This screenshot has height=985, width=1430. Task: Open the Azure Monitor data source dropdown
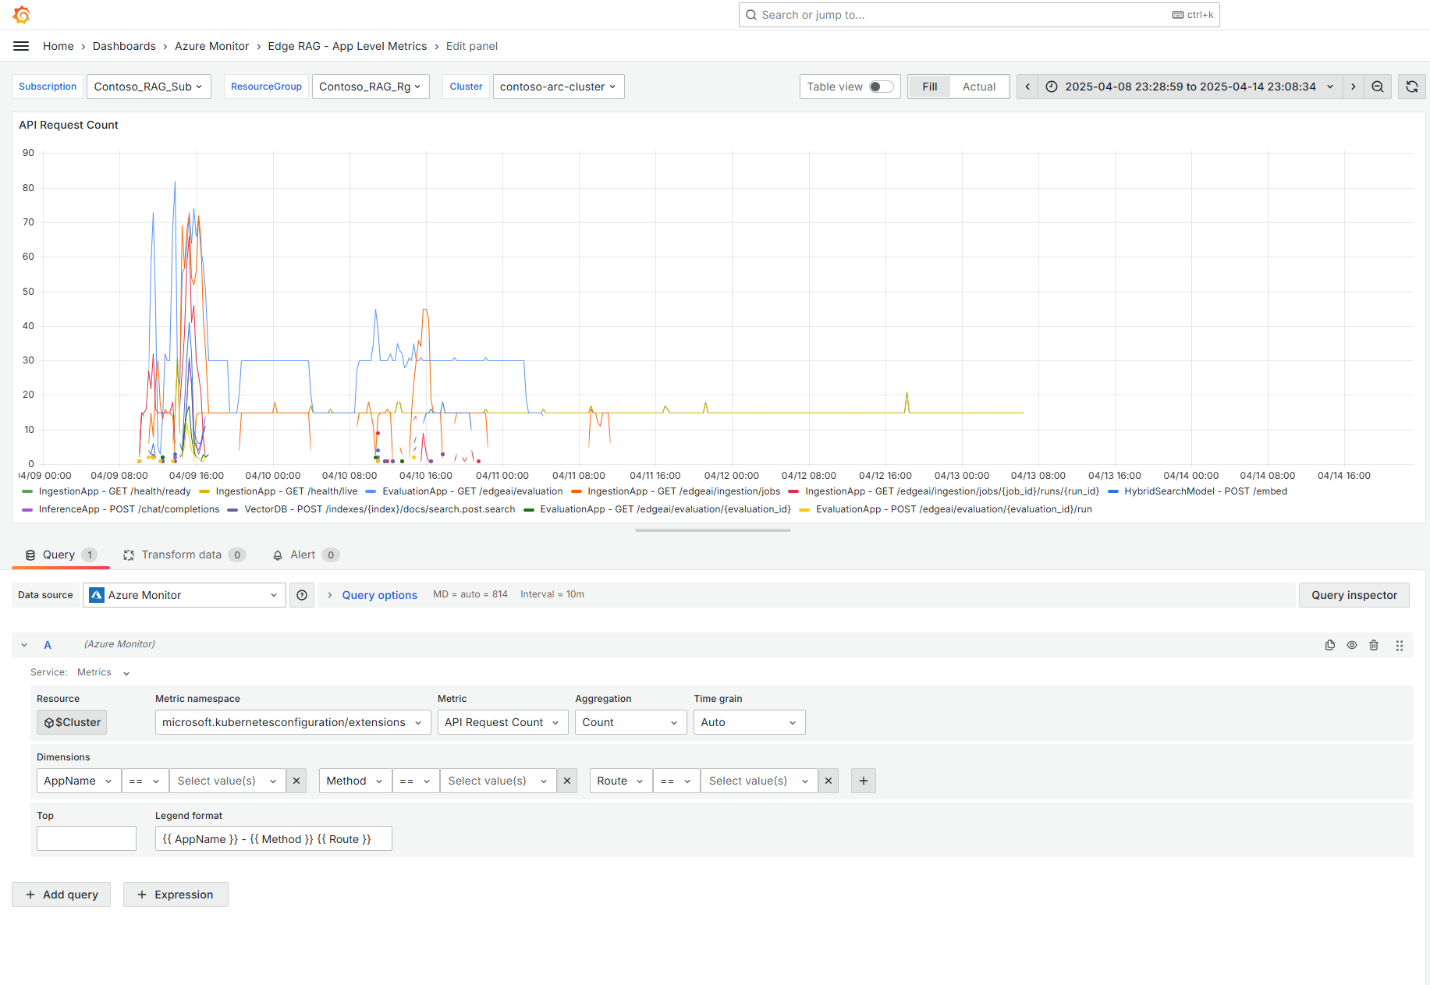(185, 595)
